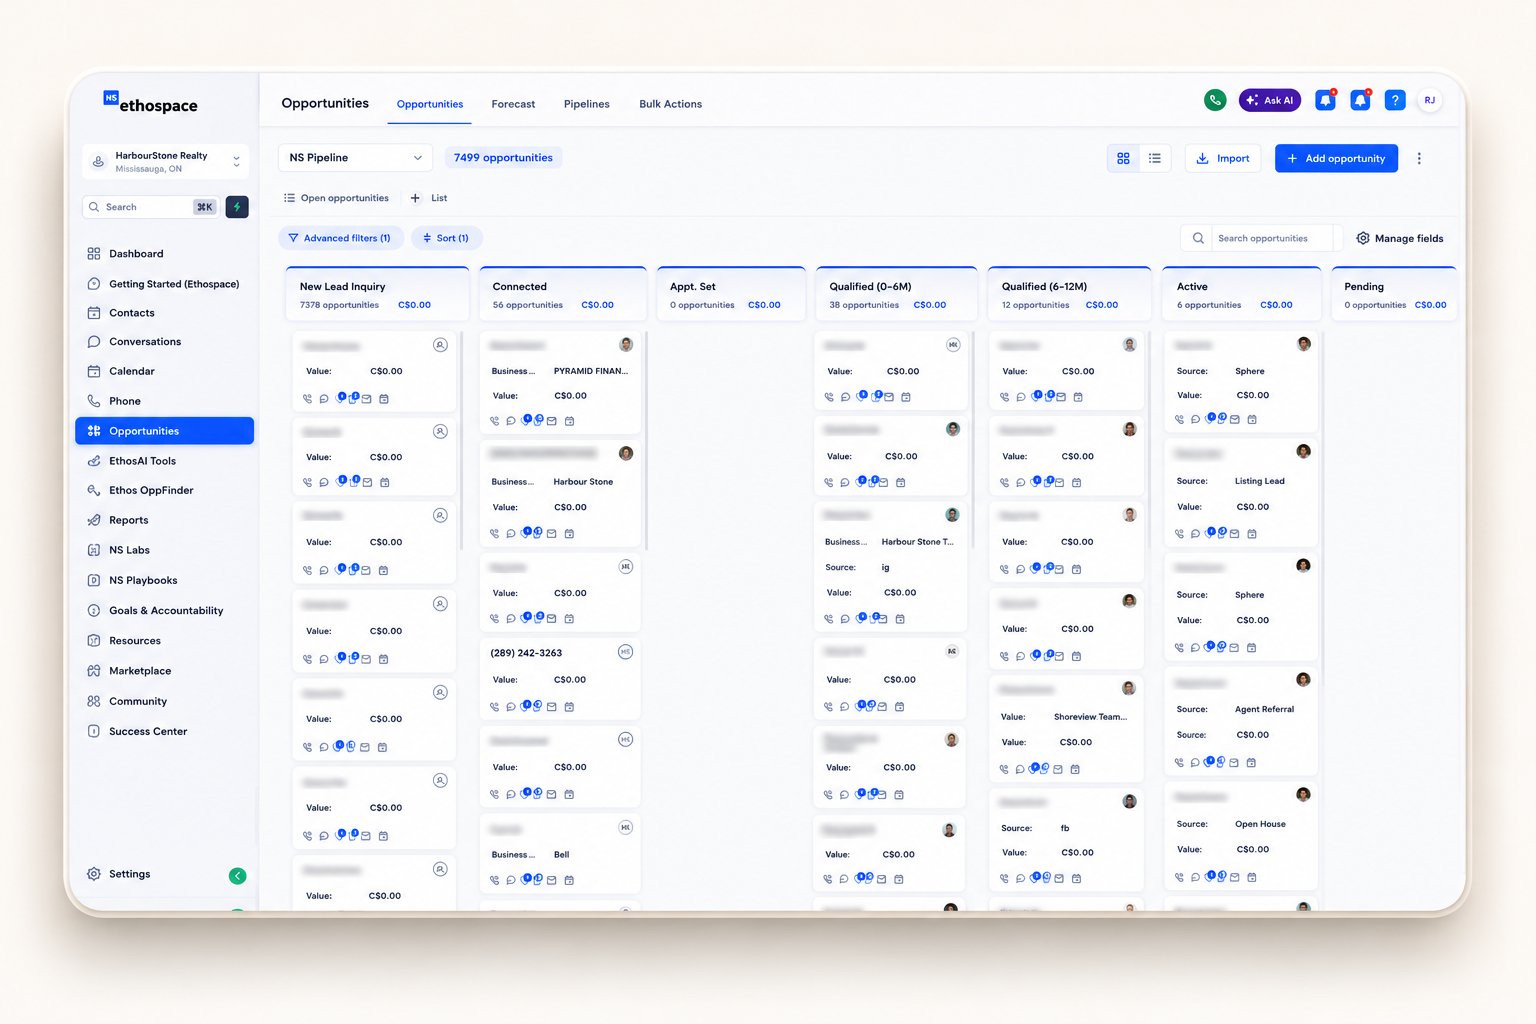
Task: Switch to list view layout
Action: pyautogui.click(x=1155, y=158)
